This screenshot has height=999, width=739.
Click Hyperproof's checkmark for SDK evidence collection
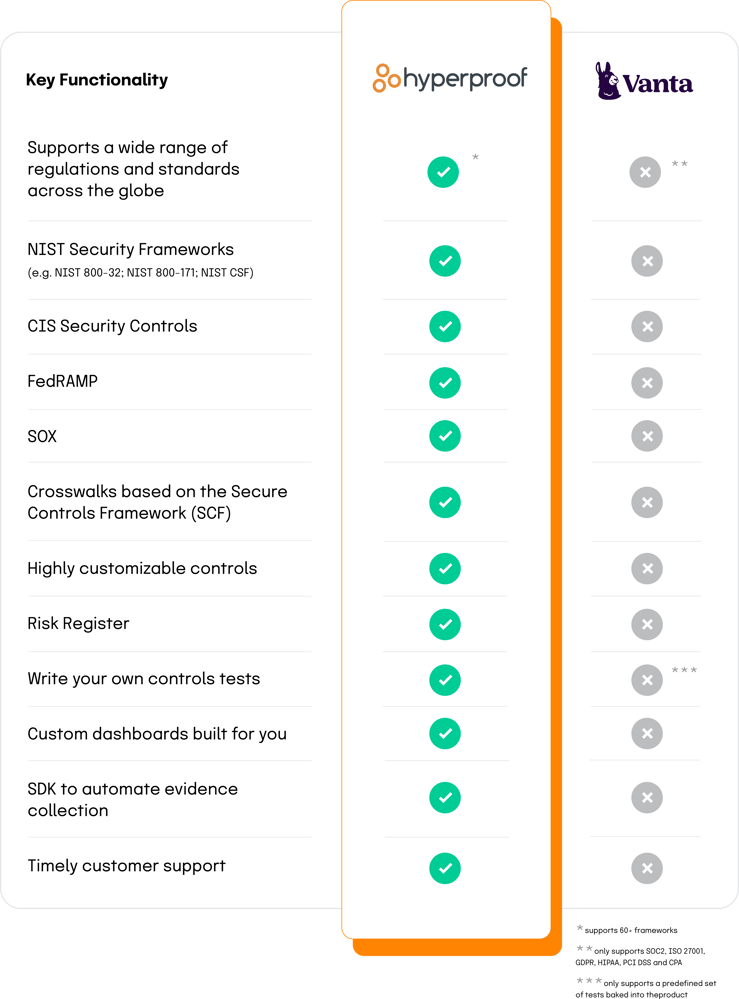[x=445, y=797]
